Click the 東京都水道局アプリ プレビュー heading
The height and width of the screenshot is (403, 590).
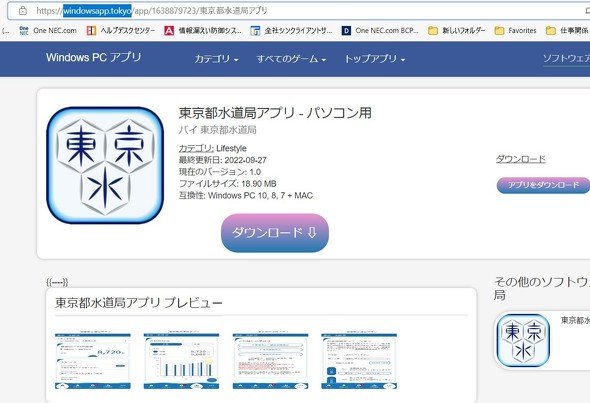(x=139, y=303)
